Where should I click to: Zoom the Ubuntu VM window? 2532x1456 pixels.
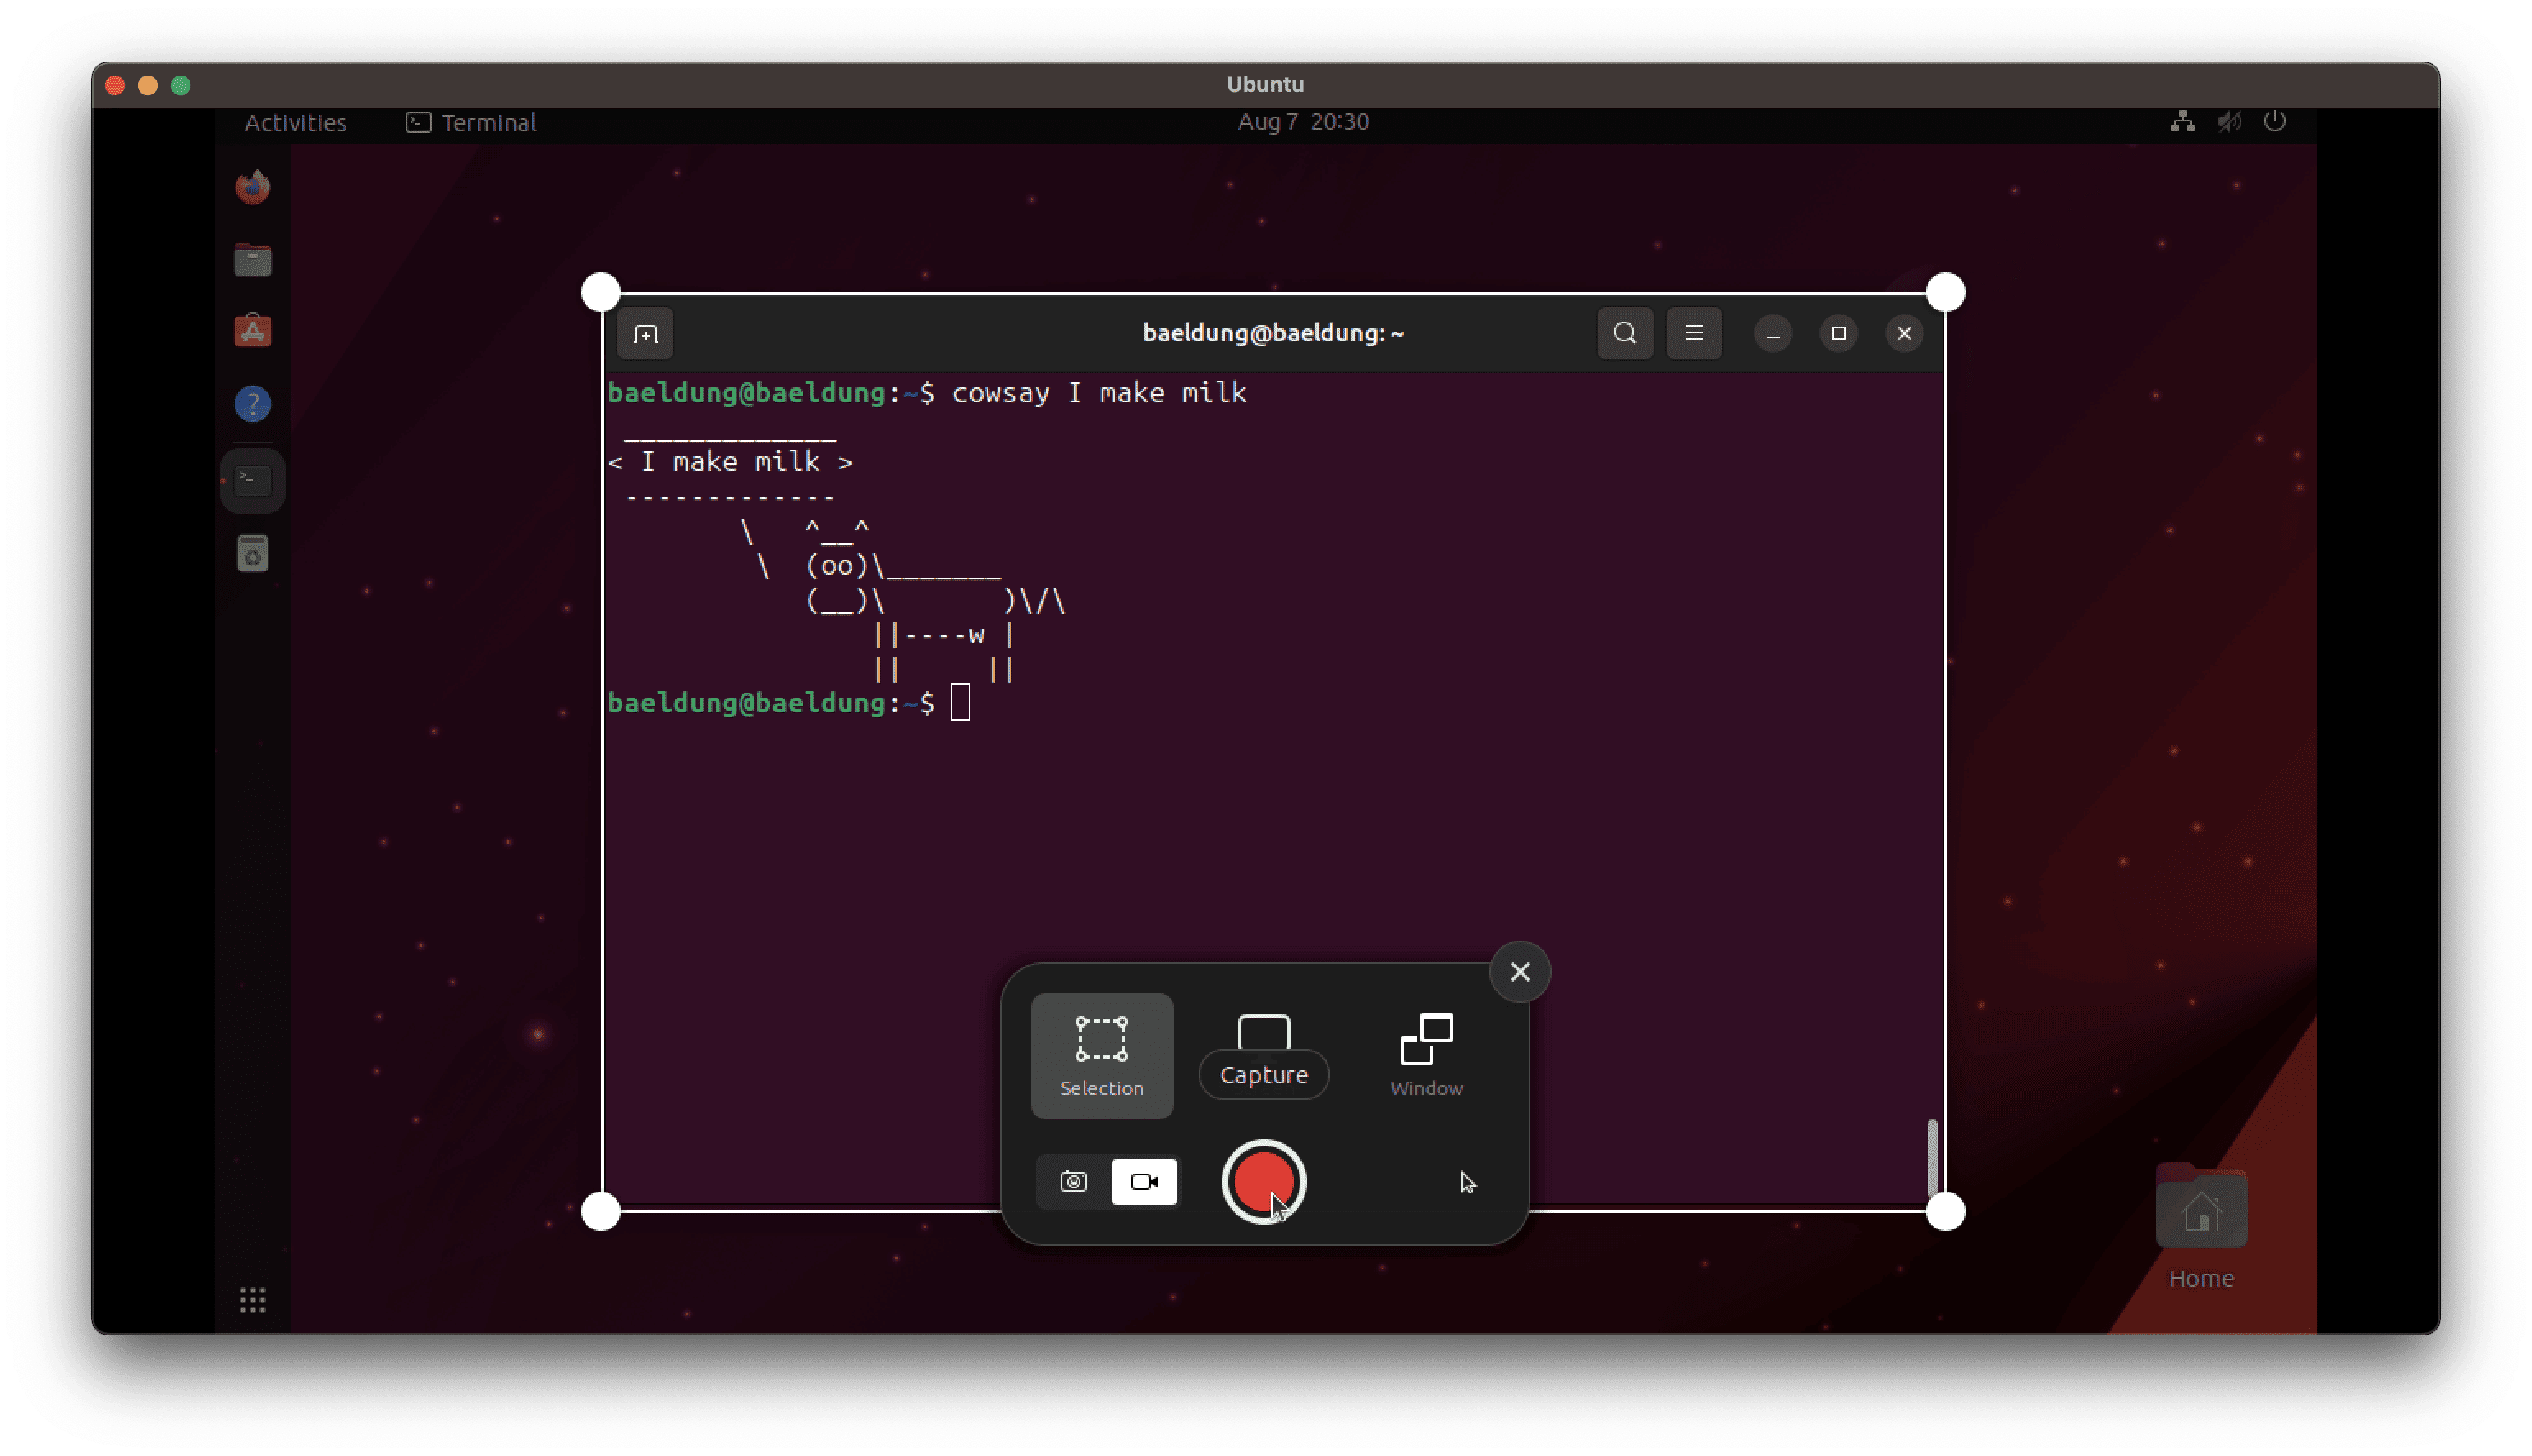click(x=181, y=85)
